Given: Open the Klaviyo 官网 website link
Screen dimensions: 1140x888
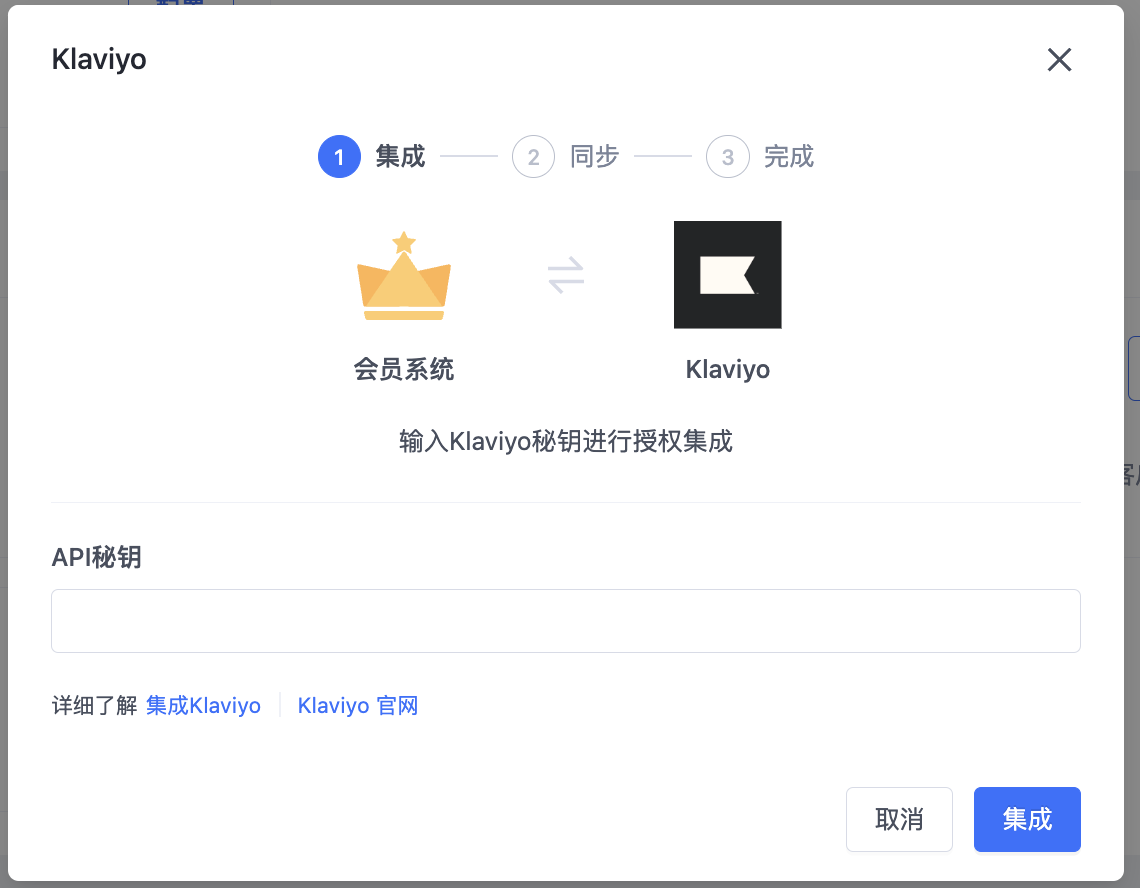Looking at the screenshot, I should [x=357, y=705].
